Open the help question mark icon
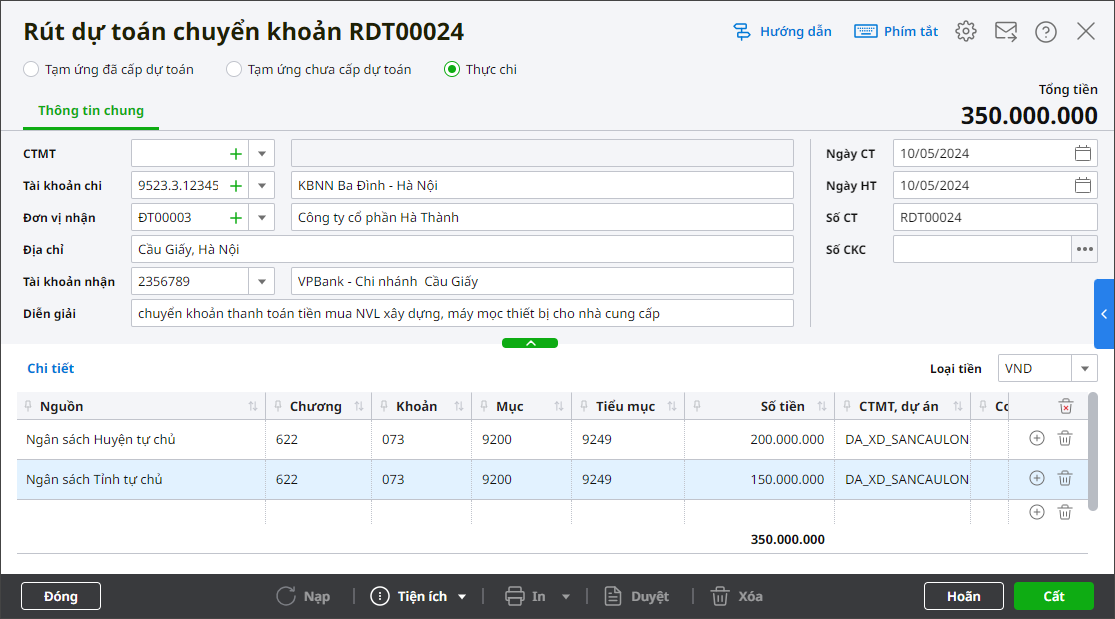 coord(1045,31)
